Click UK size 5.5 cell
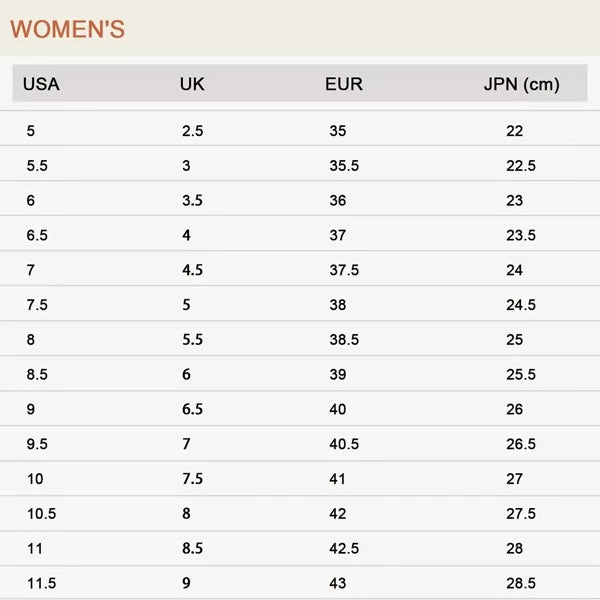Viewport: 600px width, 600px height. 192,340
